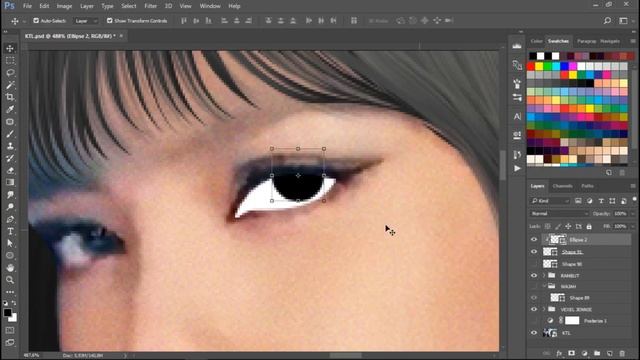Select the Zoom tool
640x360 pixels.
(x=10, y=280)
